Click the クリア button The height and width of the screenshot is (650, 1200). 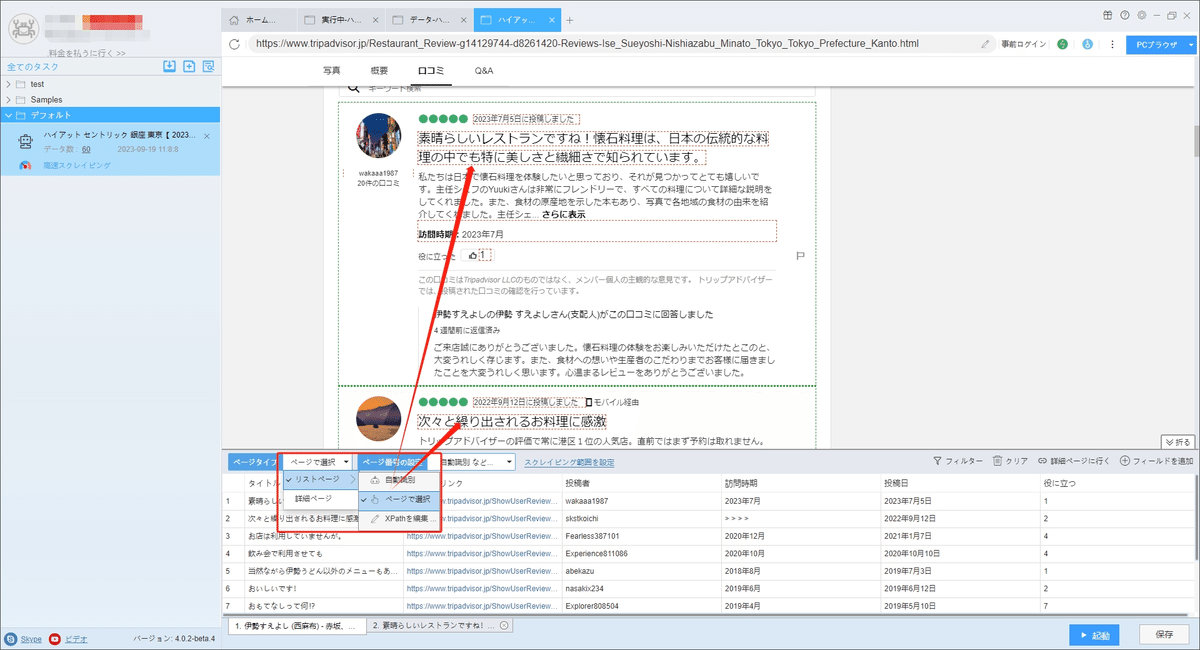click(1011, 461)
